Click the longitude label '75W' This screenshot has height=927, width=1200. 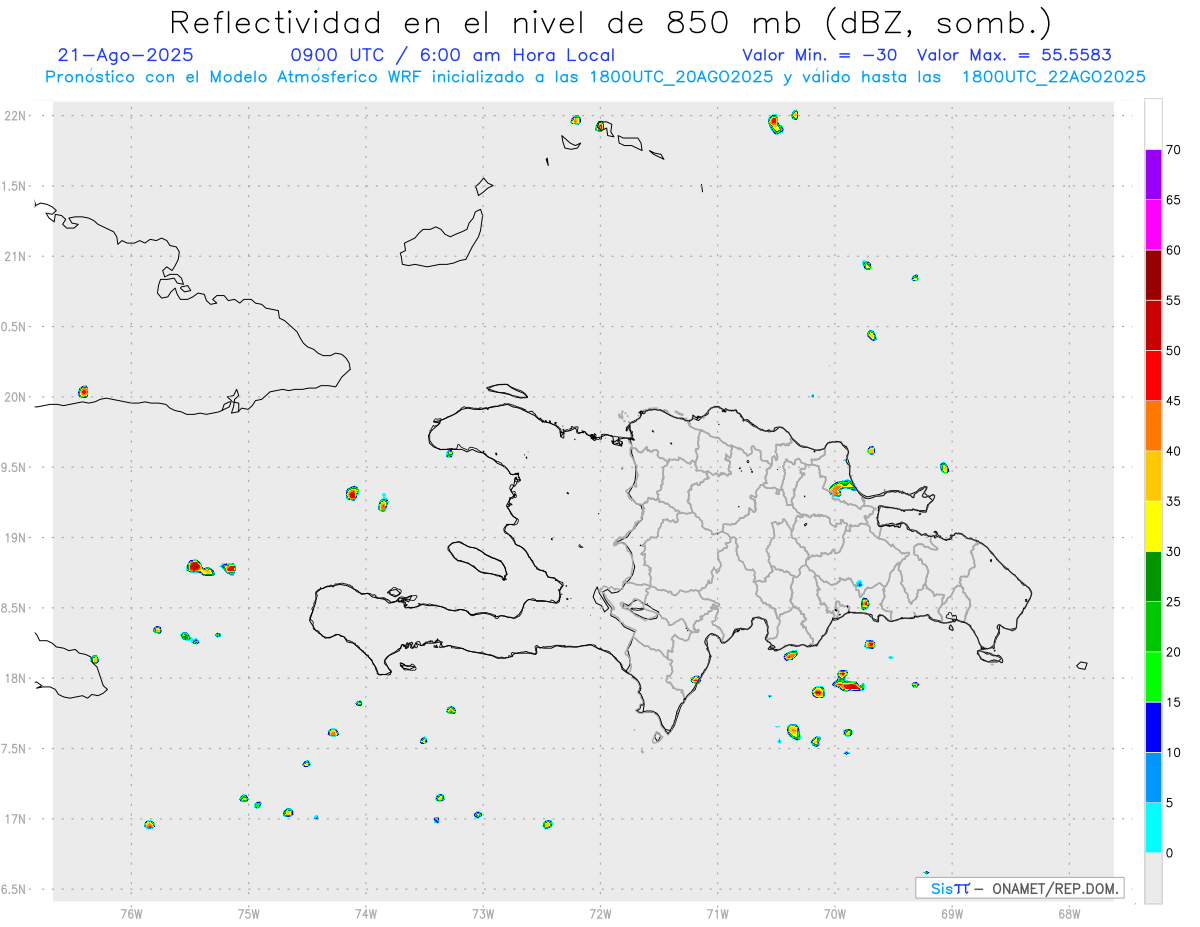(249, 912)
